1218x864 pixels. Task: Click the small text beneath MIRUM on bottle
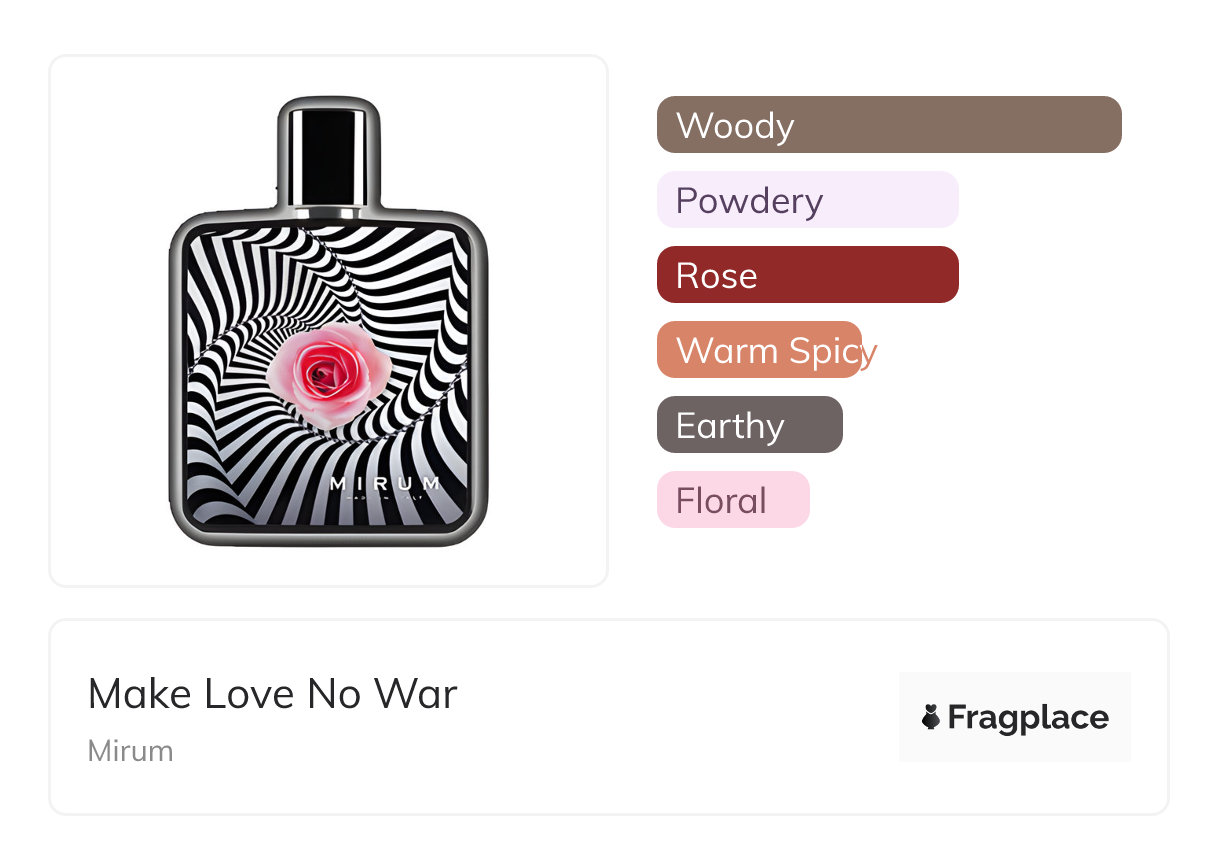[385, 498]
